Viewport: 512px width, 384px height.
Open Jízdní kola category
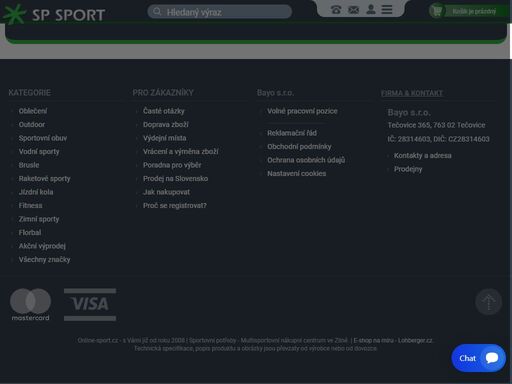coord(36,192)
